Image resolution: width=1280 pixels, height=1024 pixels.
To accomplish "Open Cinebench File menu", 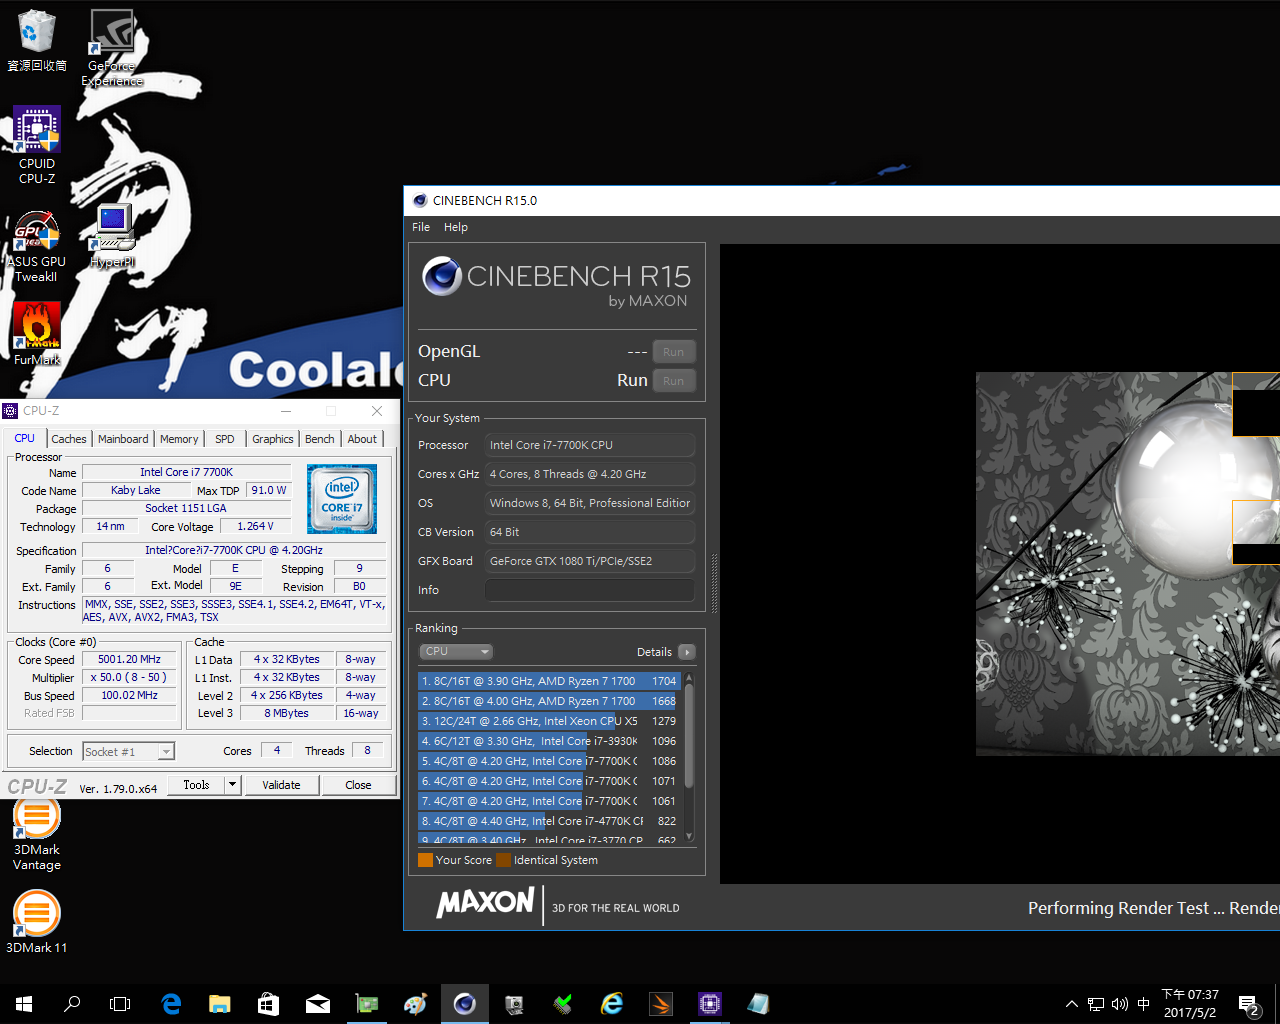I will coord(421,227).
